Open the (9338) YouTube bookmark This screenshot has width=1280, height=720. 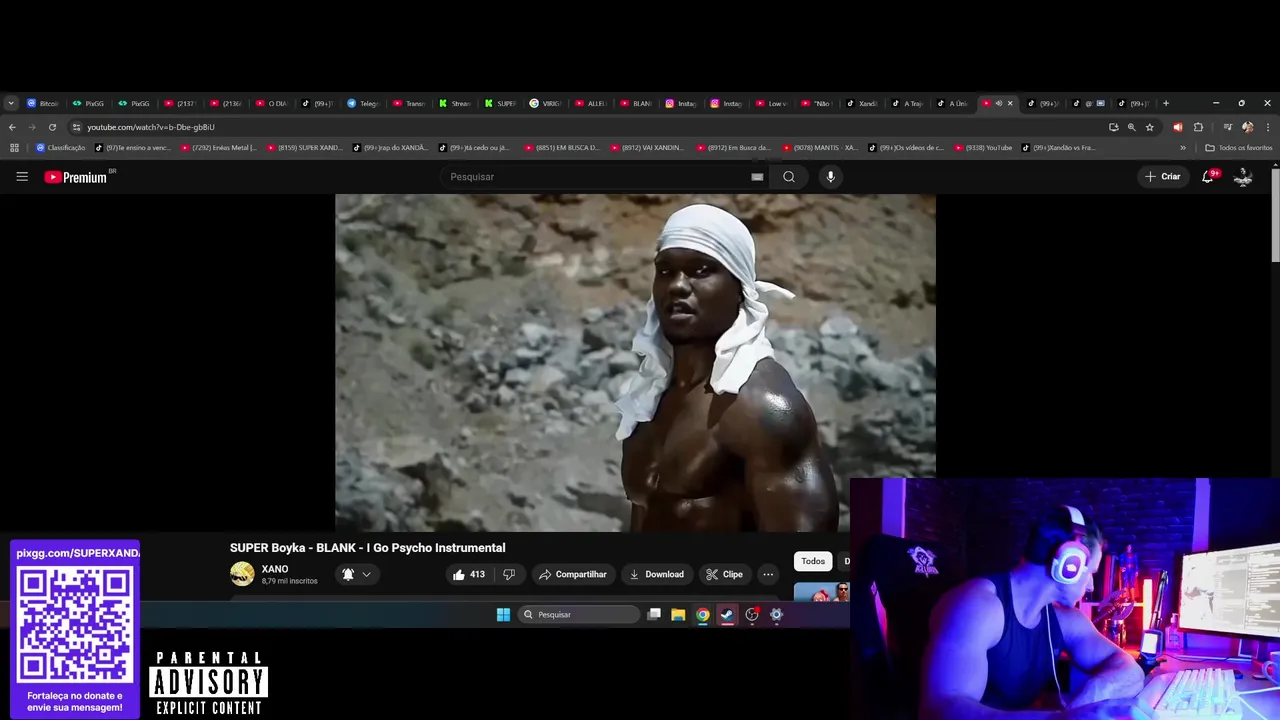click(983, 148)
